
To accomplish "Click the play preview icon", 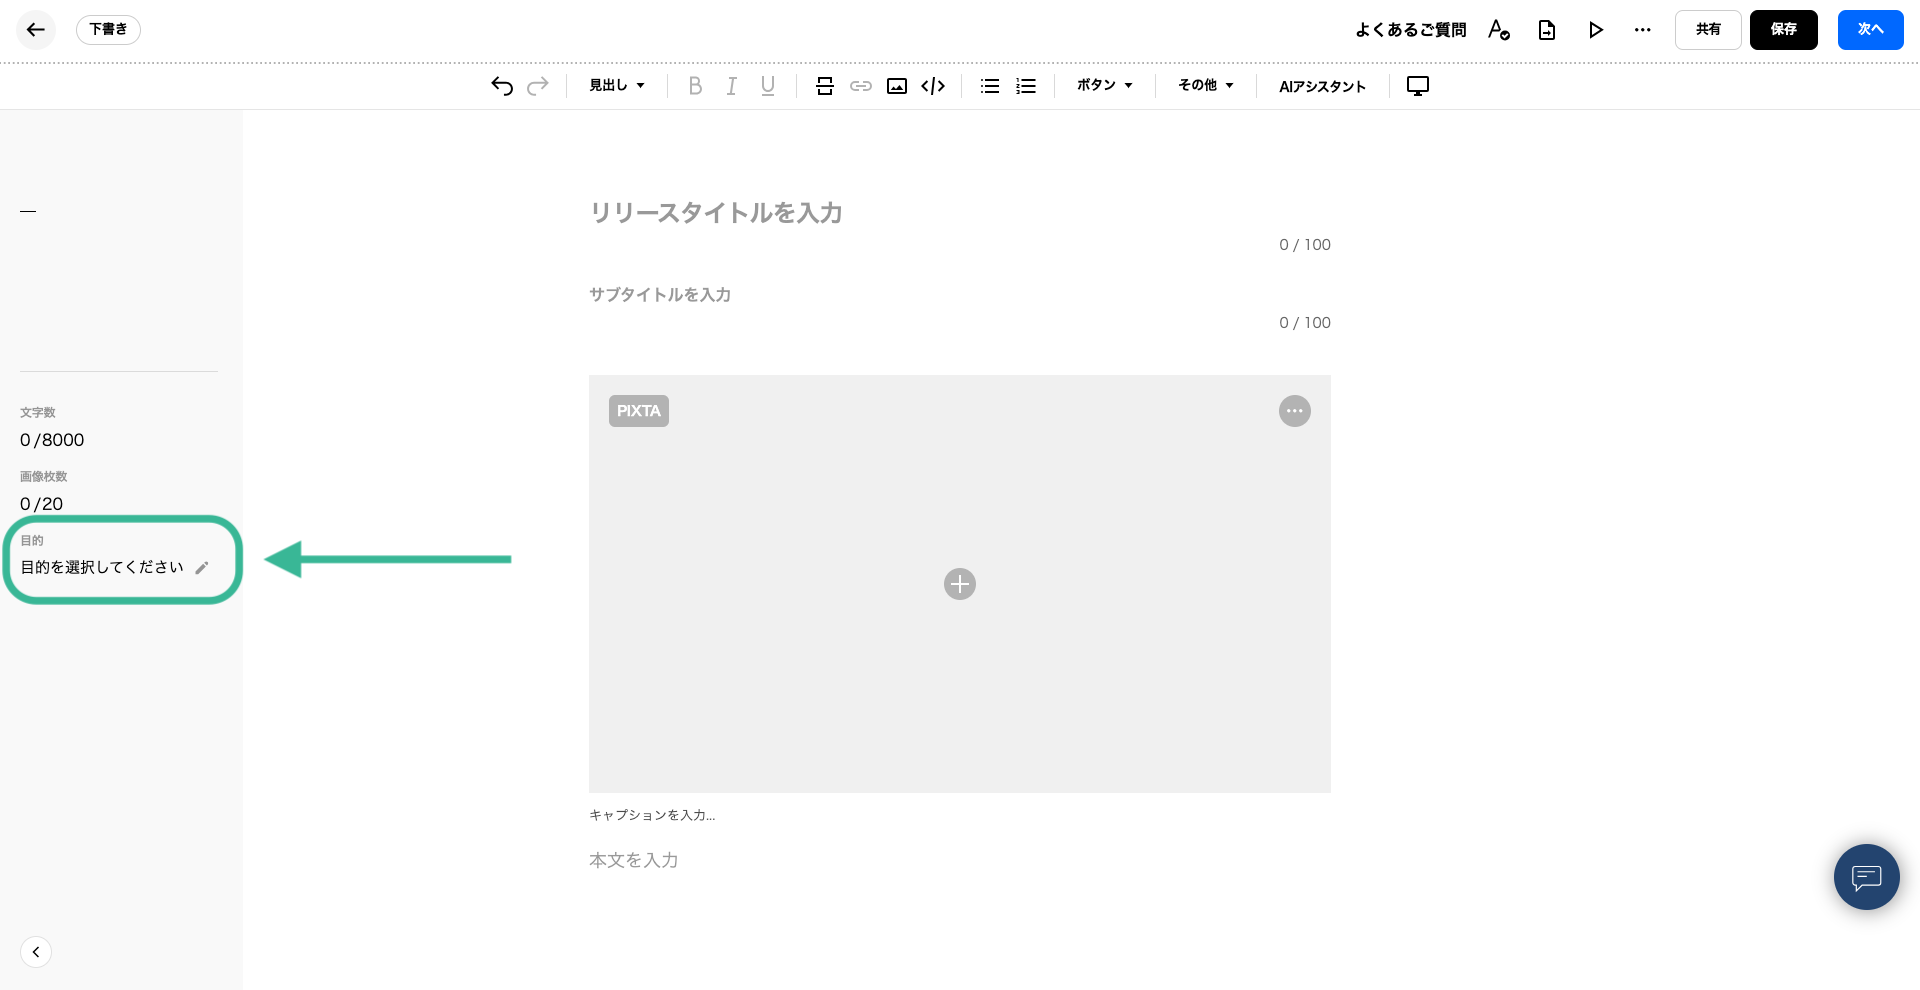I will [x=1596, y=30].
